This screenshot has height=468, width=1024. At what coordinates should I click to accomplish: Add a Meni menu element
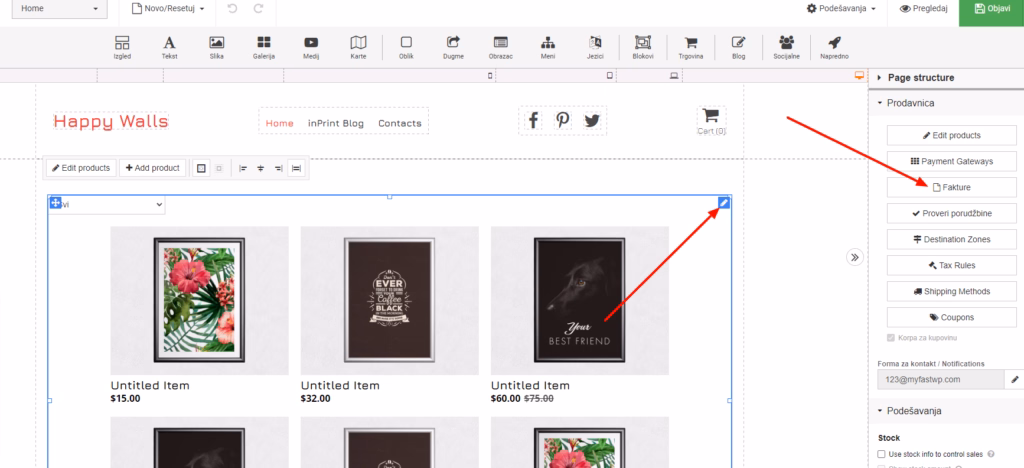point(548,47)
